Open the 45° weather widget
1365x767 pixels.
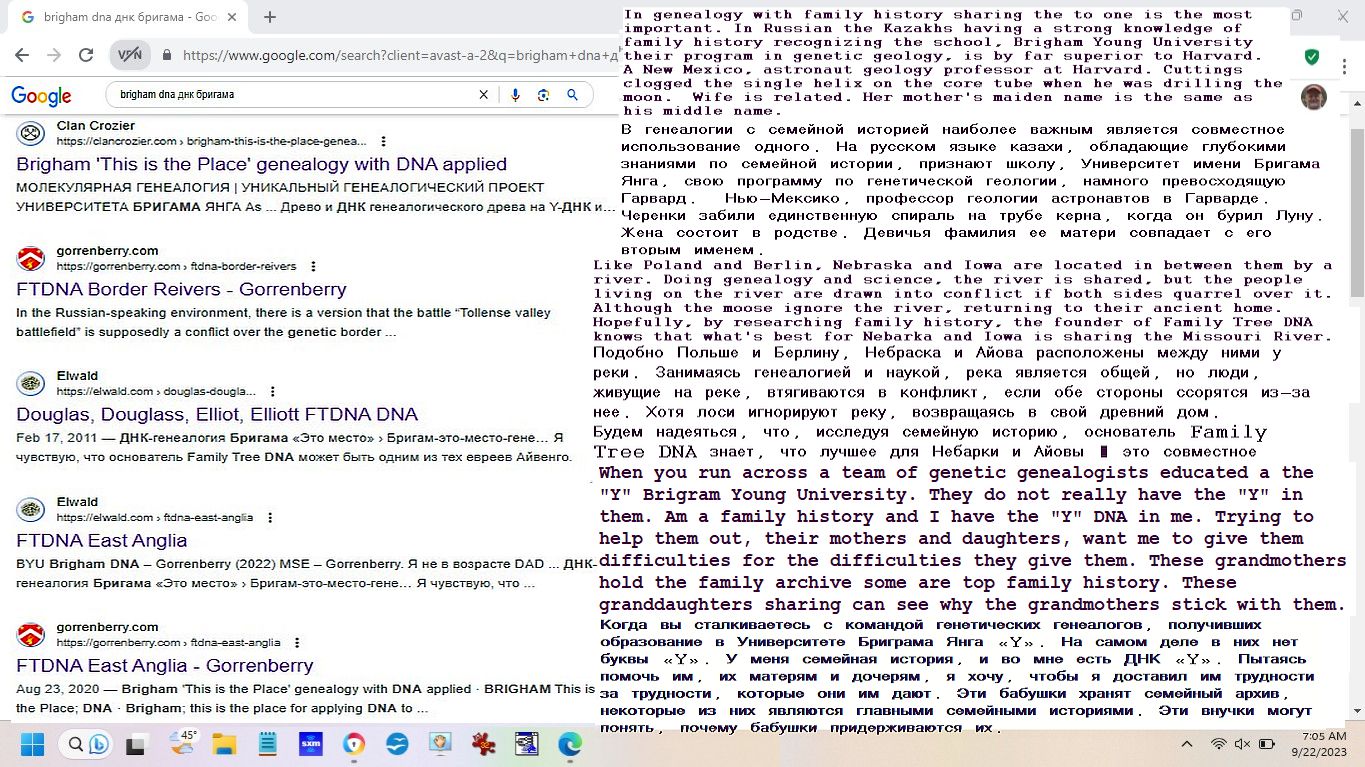(183, 743)
